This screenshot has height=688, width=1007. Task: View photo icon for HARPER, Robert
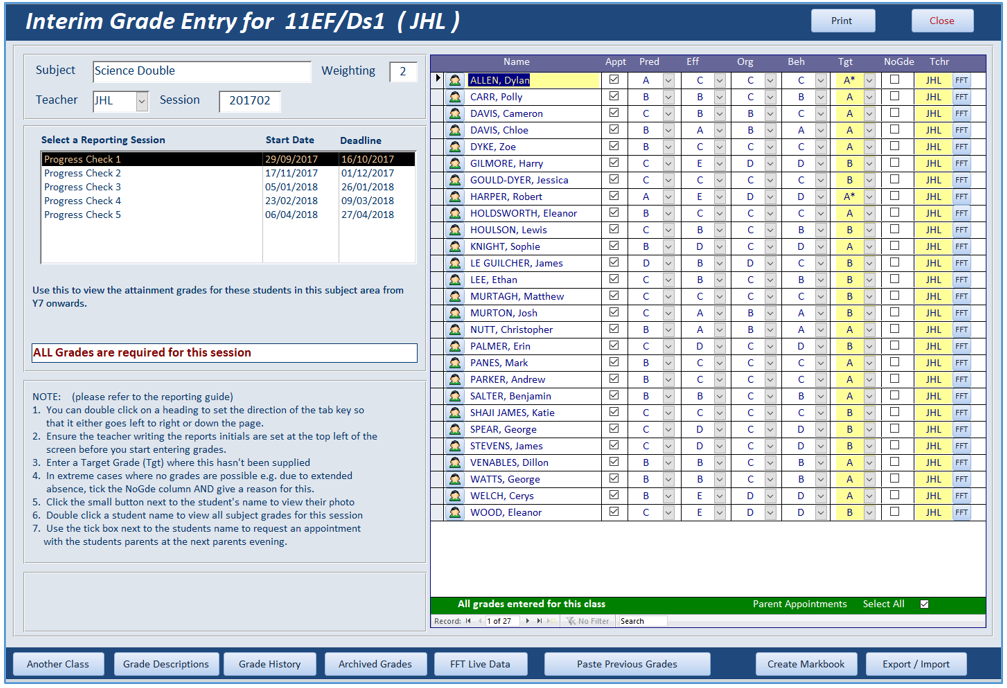(455, 197)
